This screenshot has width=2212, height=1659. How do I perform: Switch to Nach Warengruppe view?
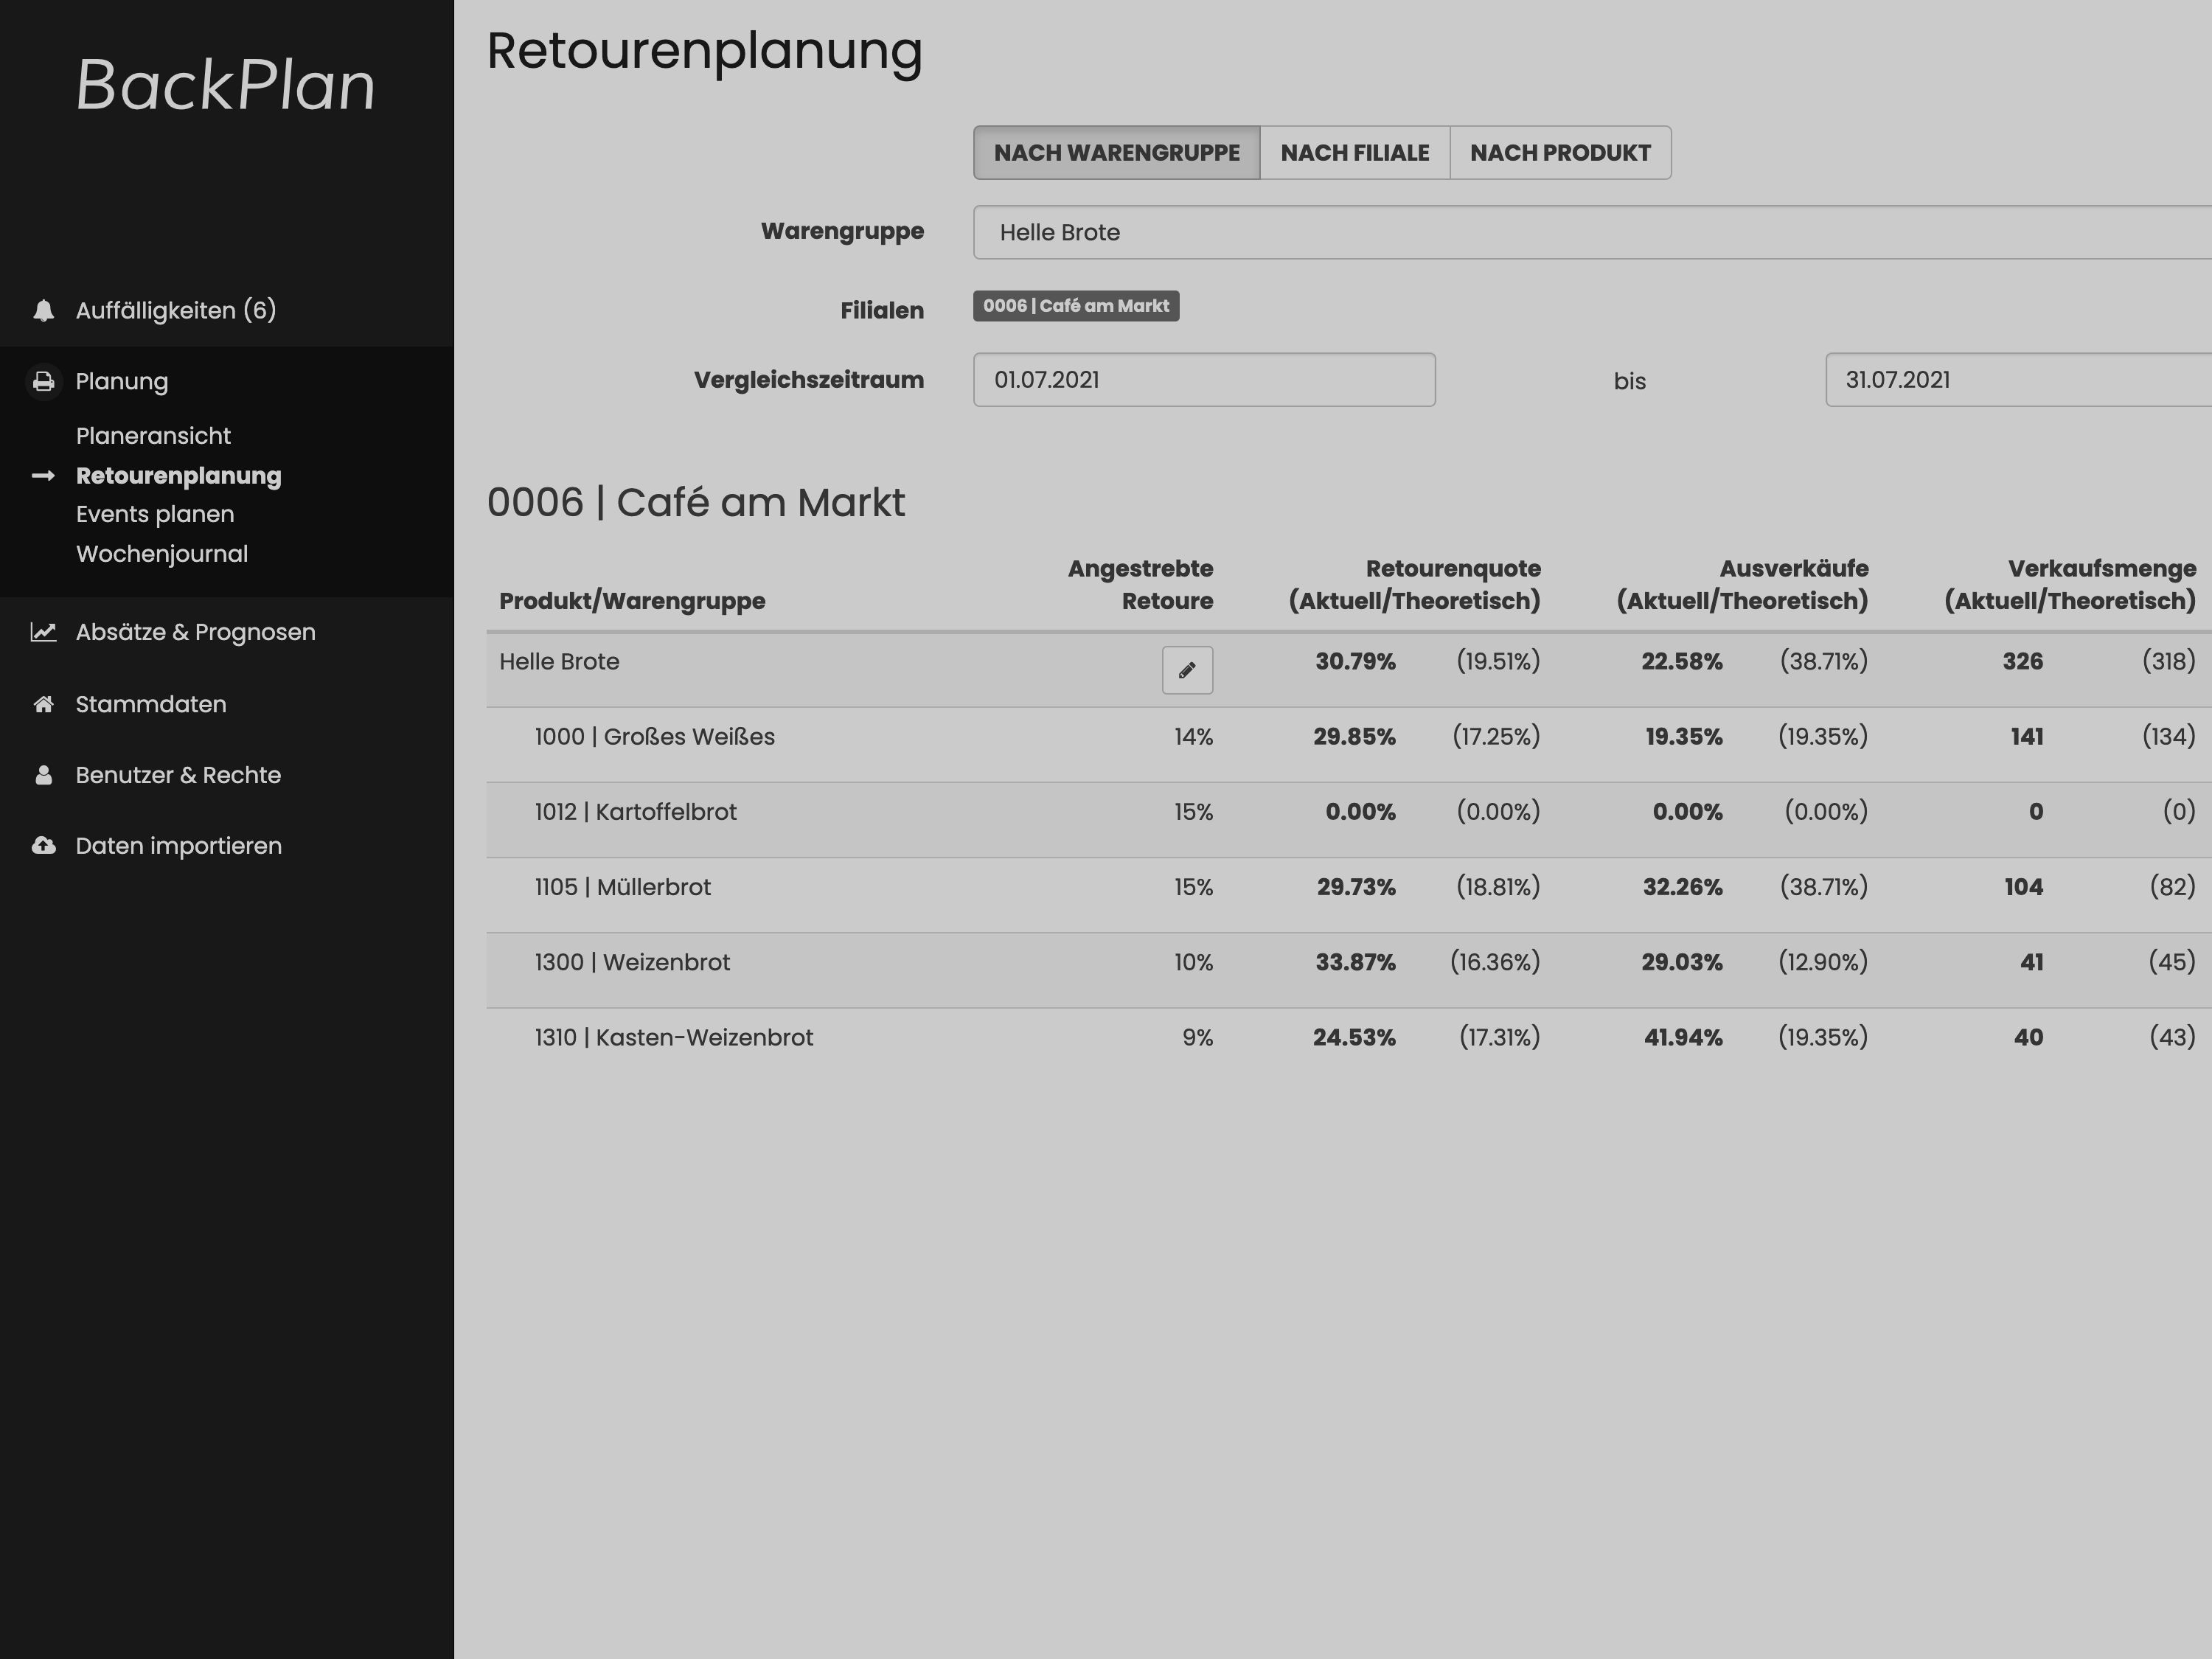point(1116,153)
